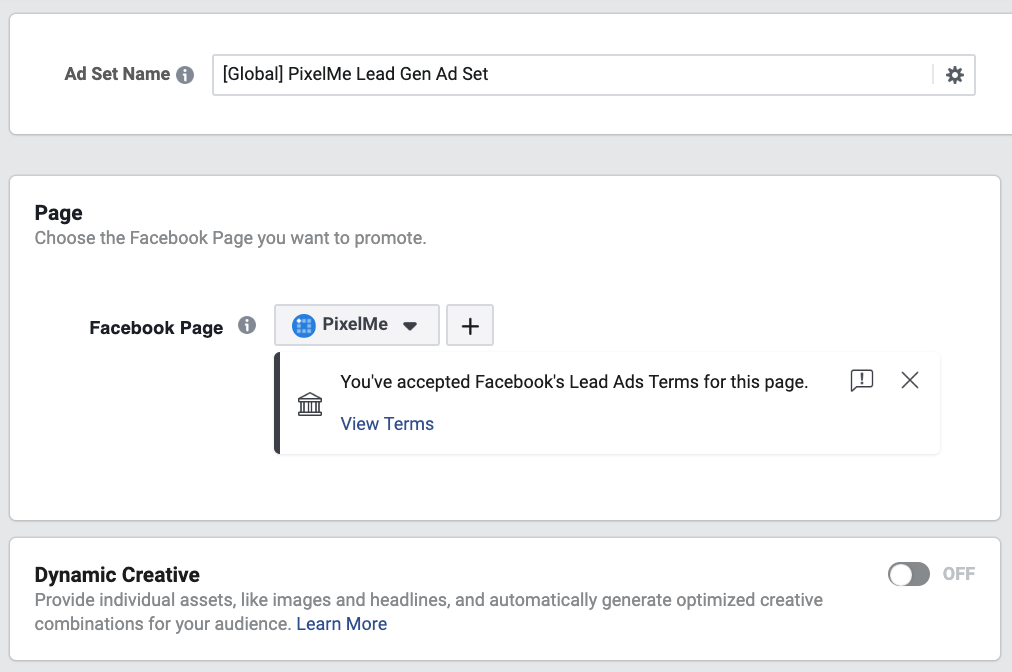Image resolution: width=1012 pixels, height=672 pixels.
Task: Create a new Facebook Page with plus
Action: click(x=470, y=325)
